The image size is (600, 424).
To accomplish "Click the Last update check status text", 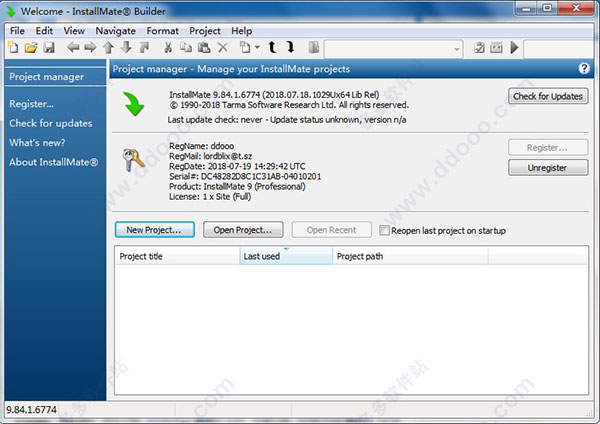I will tap(287, 120).
